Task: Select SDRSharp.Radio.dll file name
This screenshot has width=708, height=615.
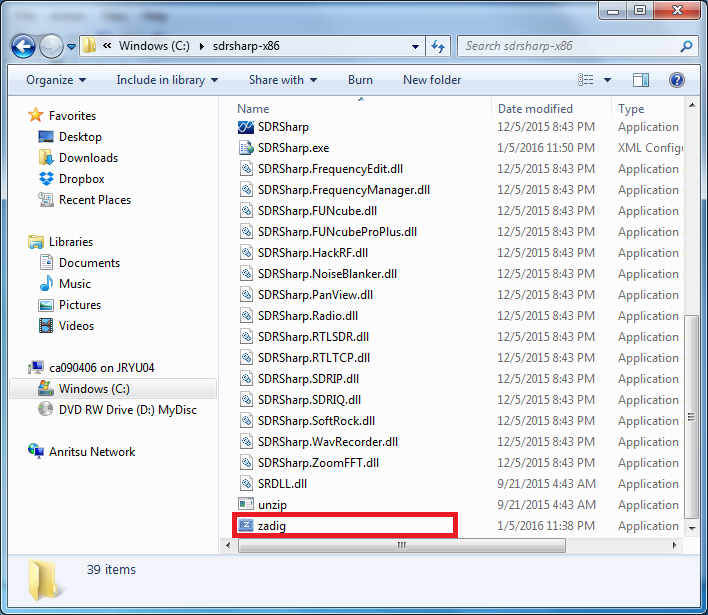Action: click(307, 316)
